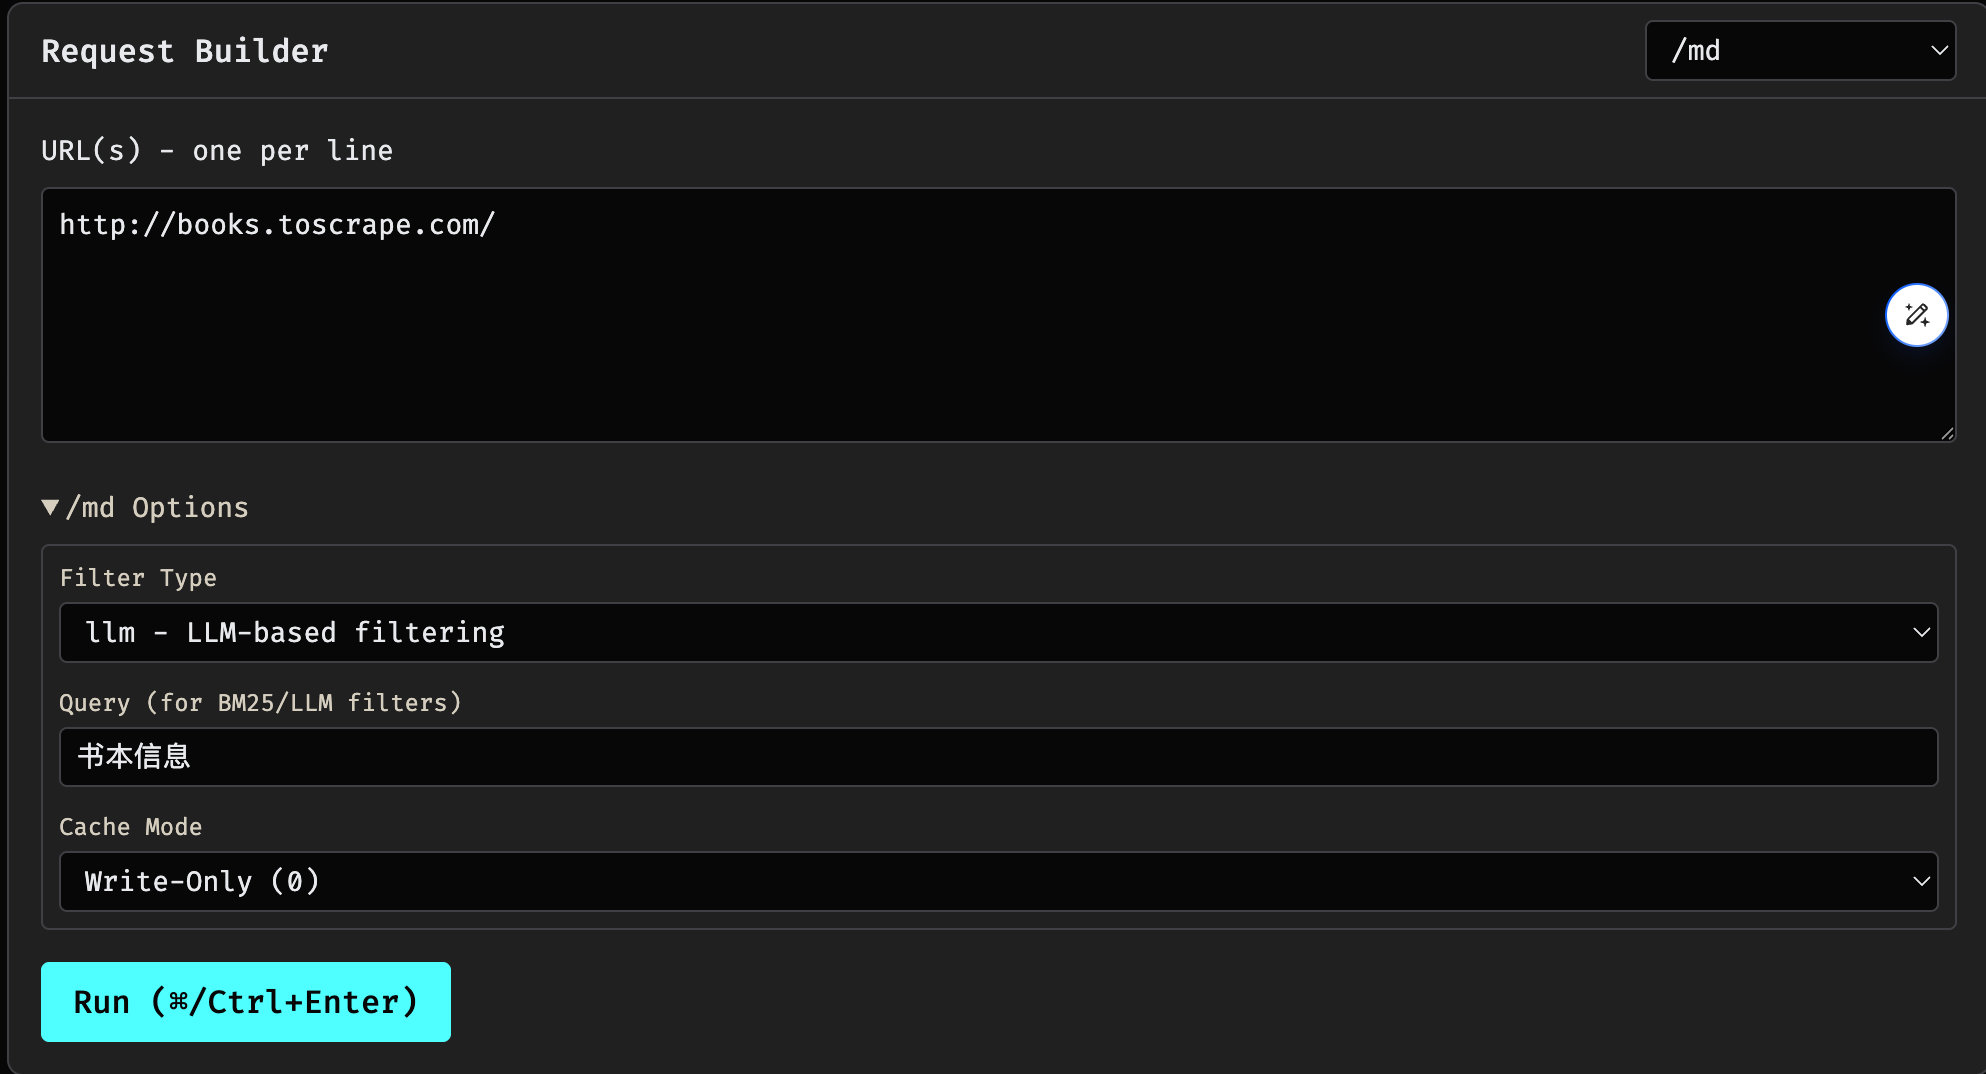The image size is (1986, 1074).
Task: Click the magic wand edit icon
Action: click(1916, 315)
